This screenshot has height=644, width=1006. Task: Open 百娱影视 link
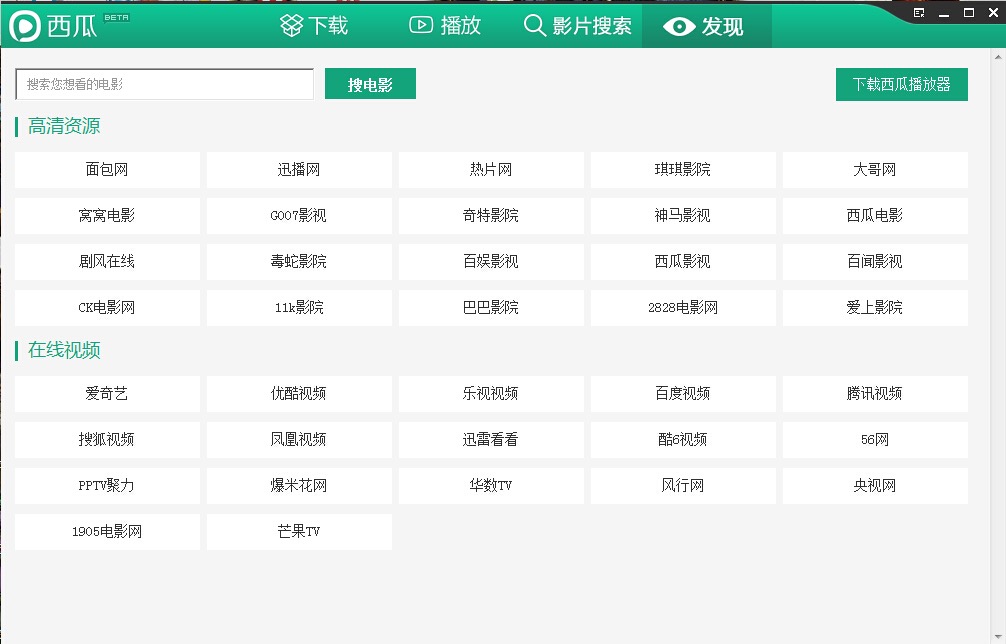coord(491,262)
